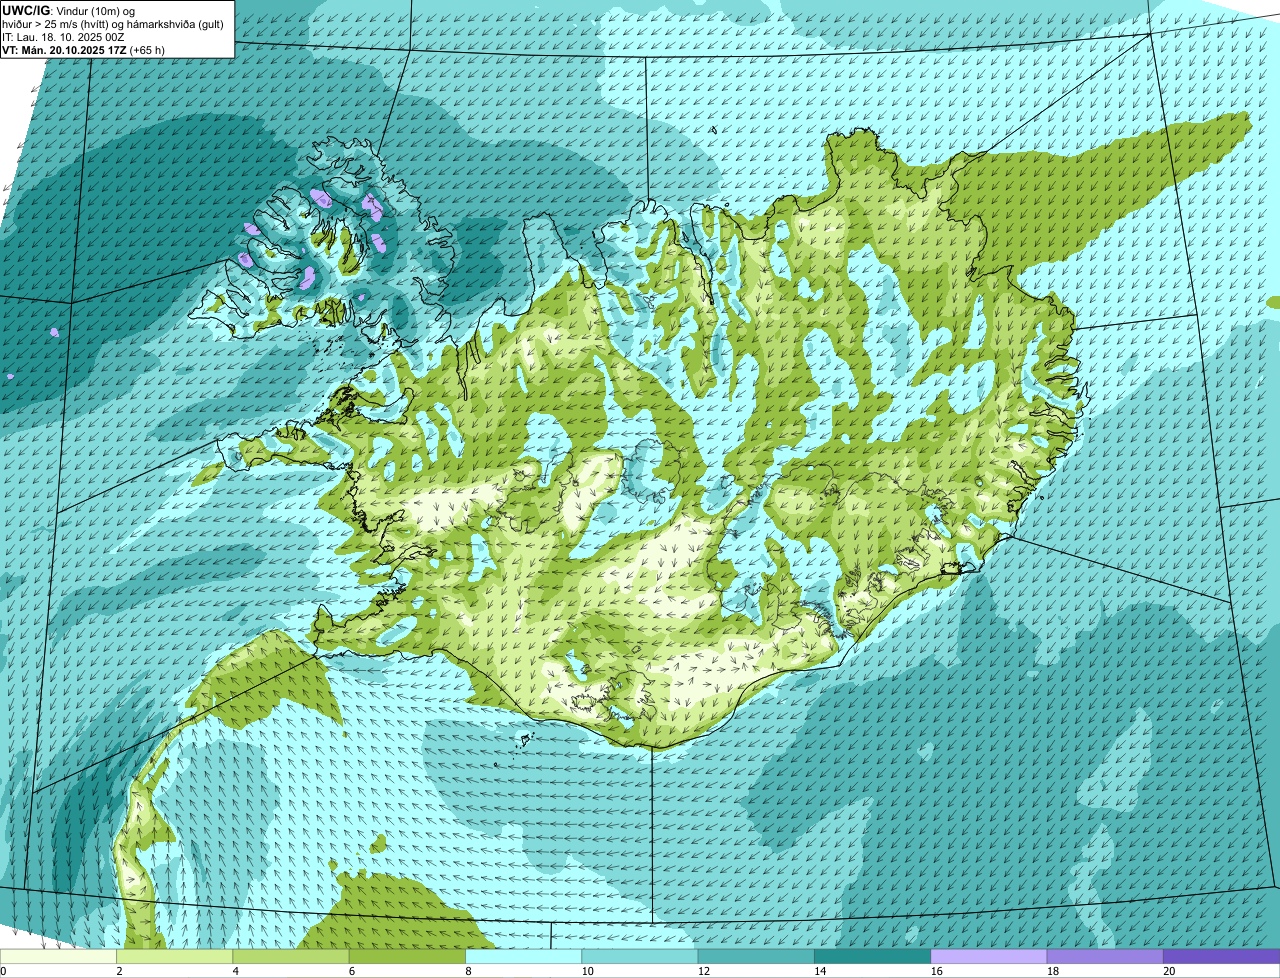
Task: Click the legend value "10"
Action: click(x=587, y=971)
